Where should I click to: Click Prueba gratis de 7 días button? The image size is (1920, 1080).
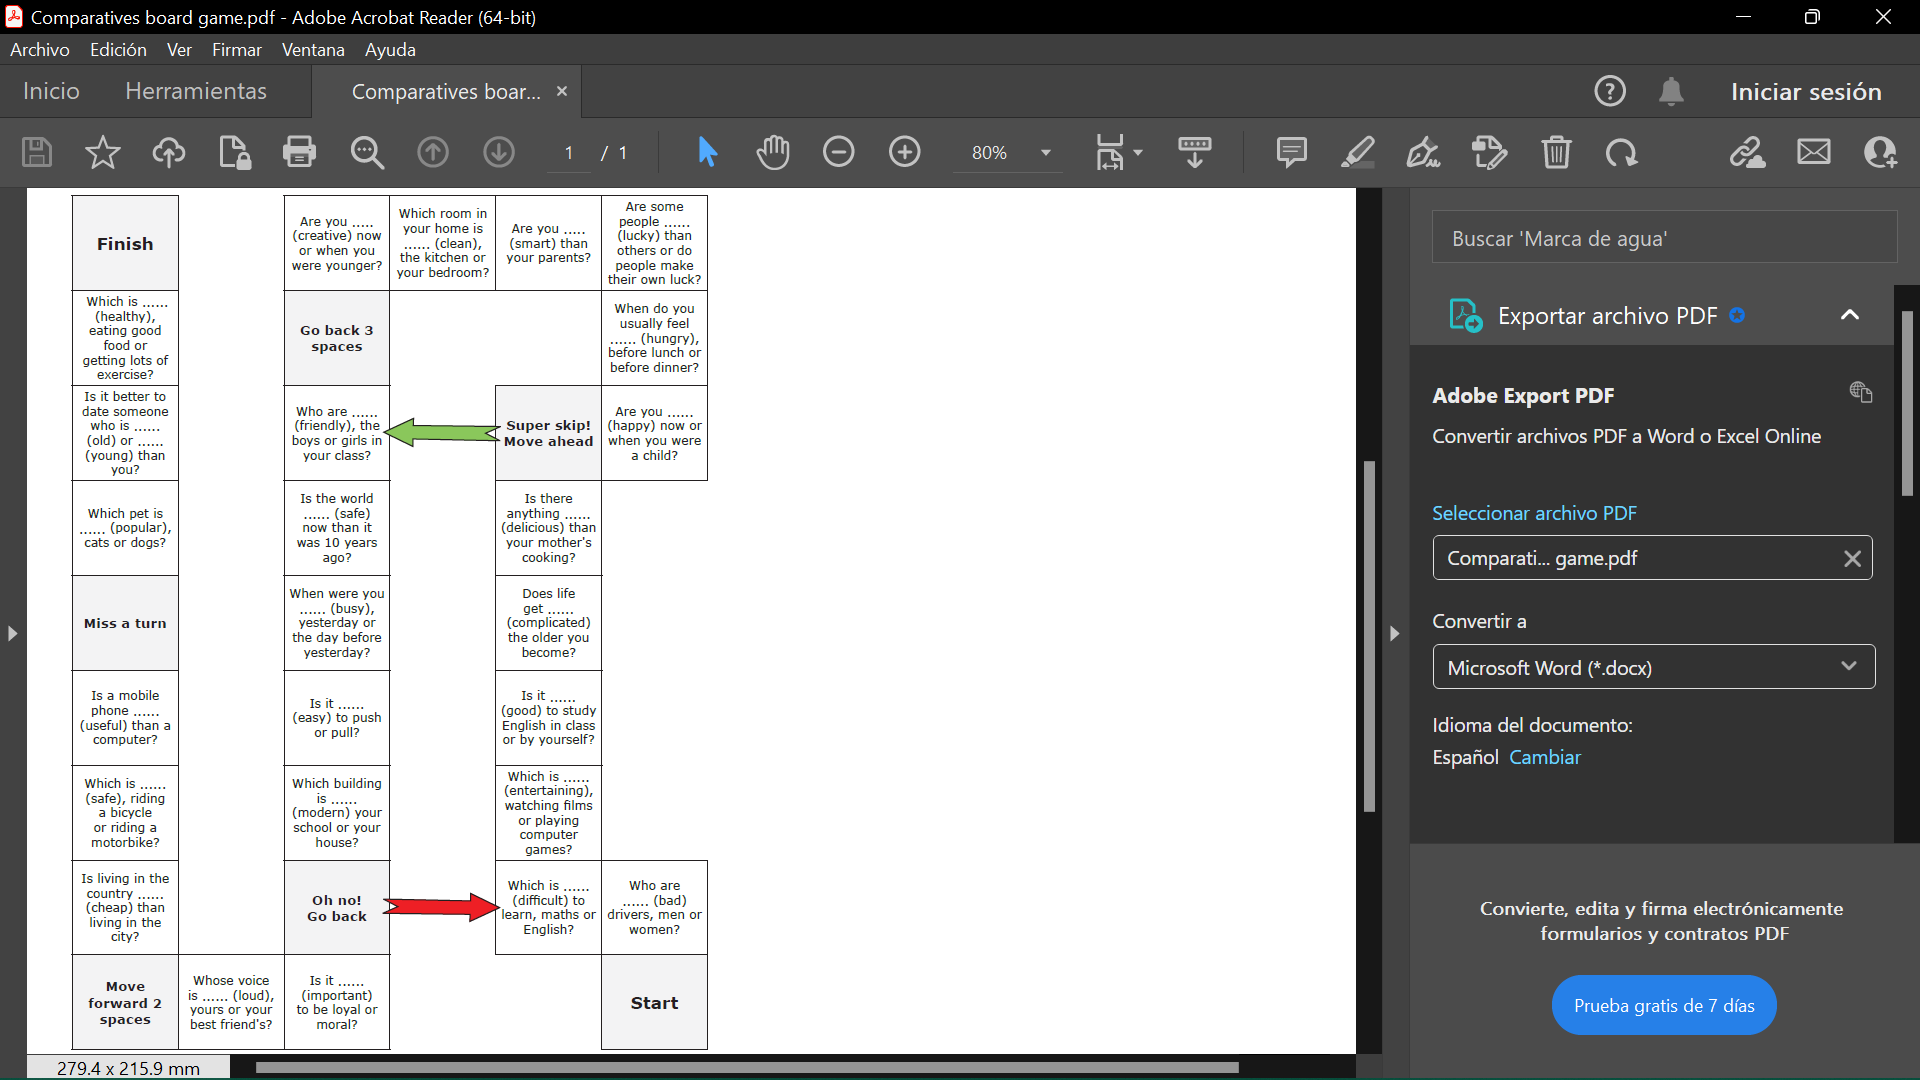(1663, 1005)
